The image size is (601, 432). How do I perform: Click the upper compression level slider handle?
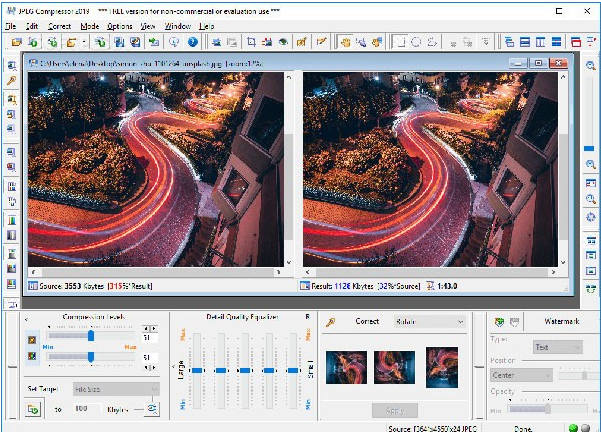(x=91, y=338)
